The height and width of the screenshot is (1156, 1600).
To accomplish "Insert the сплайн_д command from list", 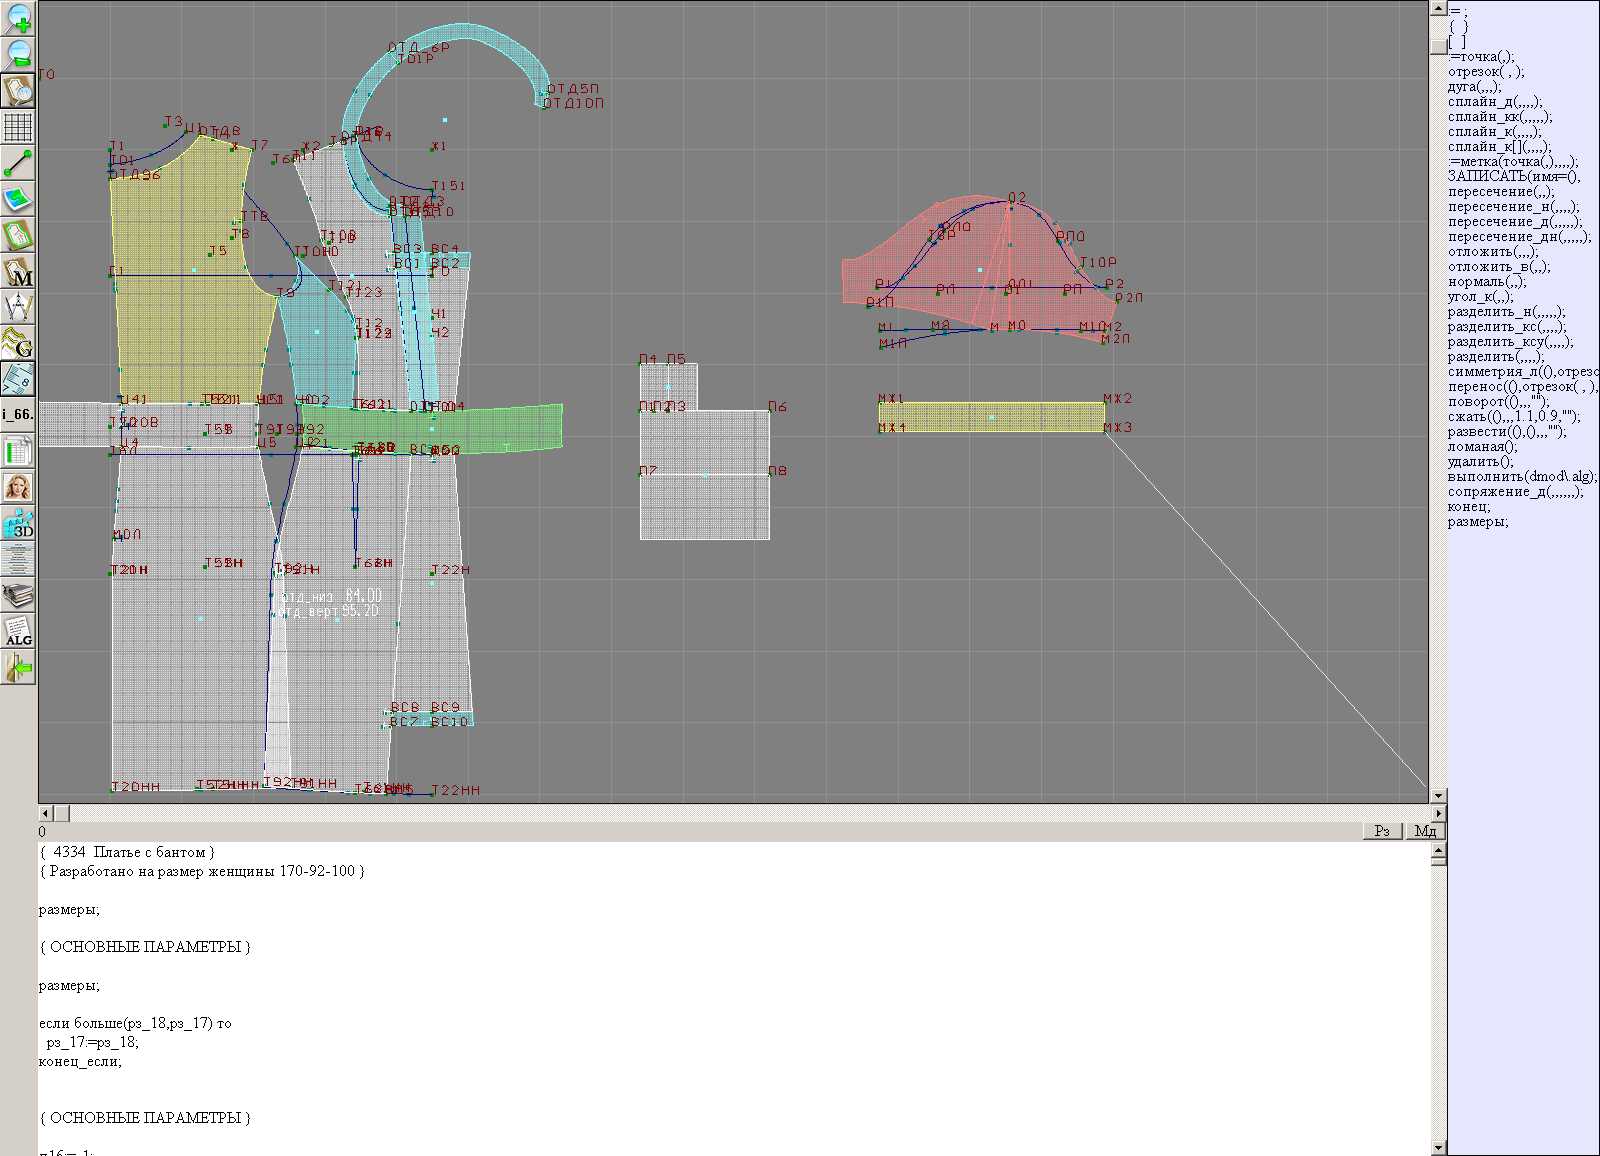I will coord(1494,102).
